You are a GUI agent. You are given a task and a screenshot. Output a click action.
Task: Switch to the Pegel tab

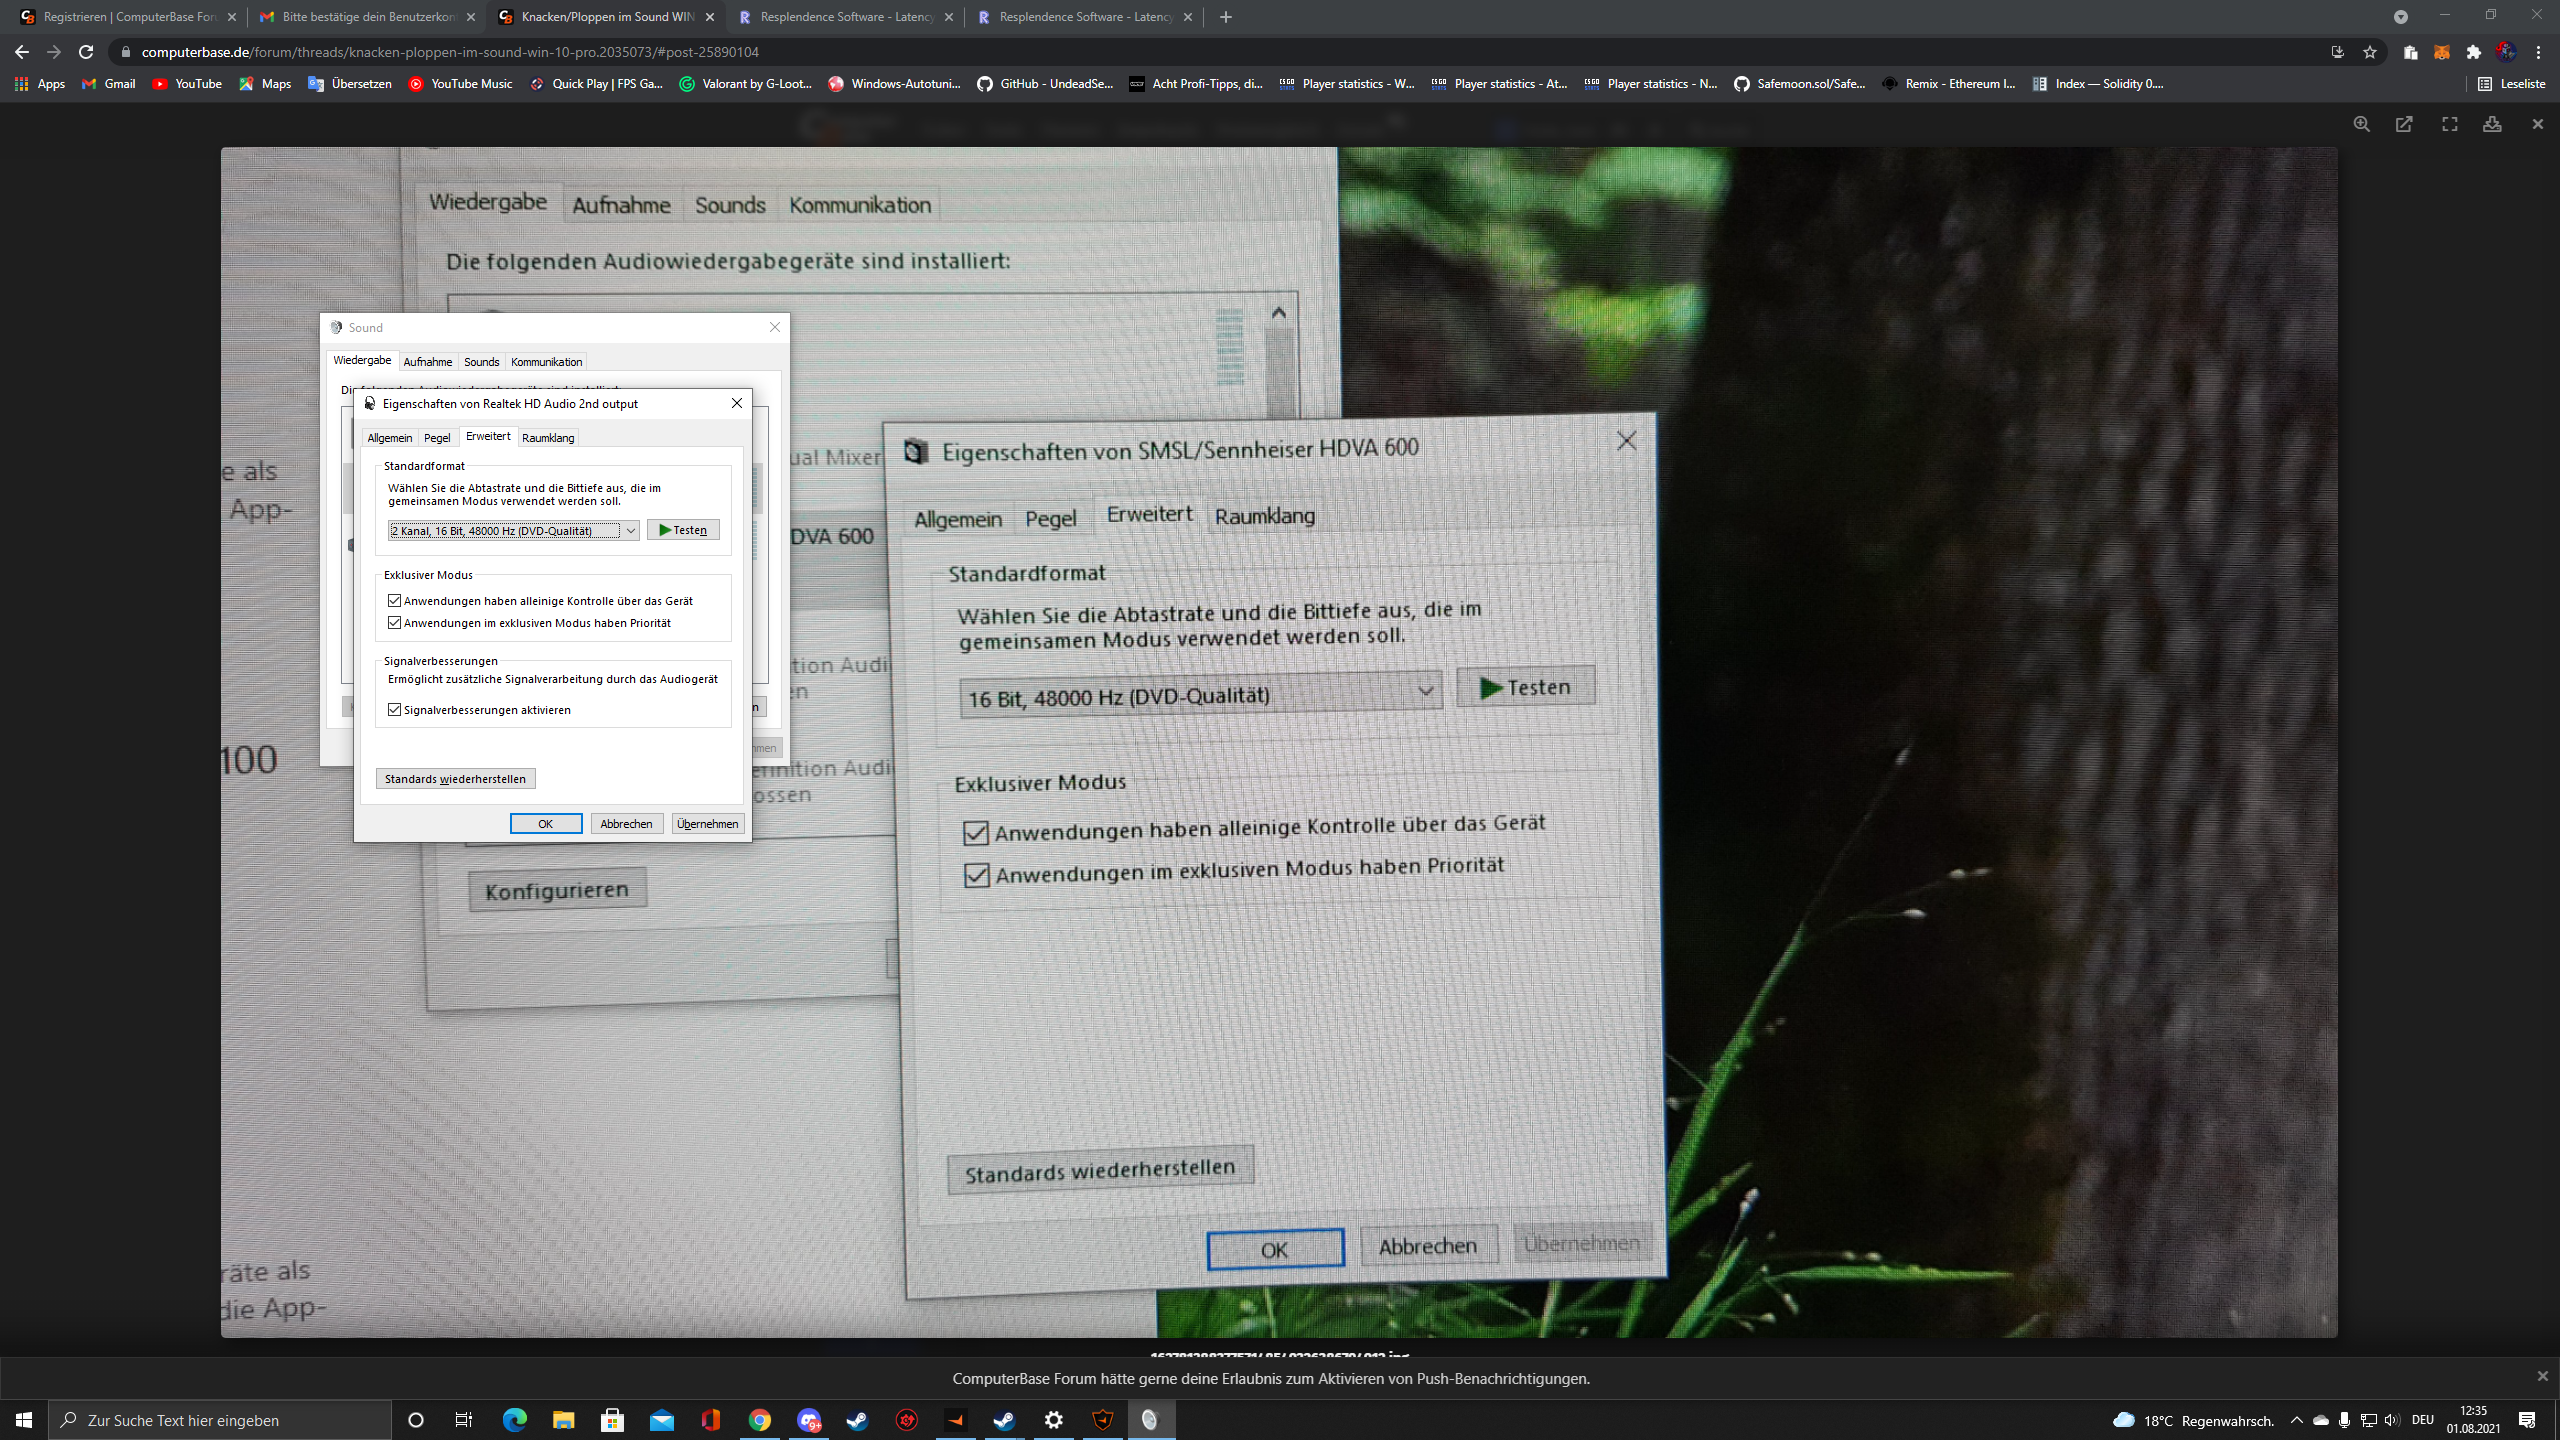(x=437, y=438)
